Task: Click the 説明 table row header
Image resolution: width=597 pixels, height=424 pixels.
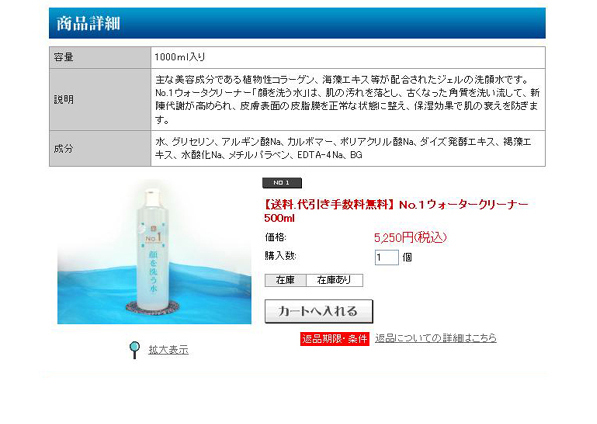Action: click(x=100, y=100)
